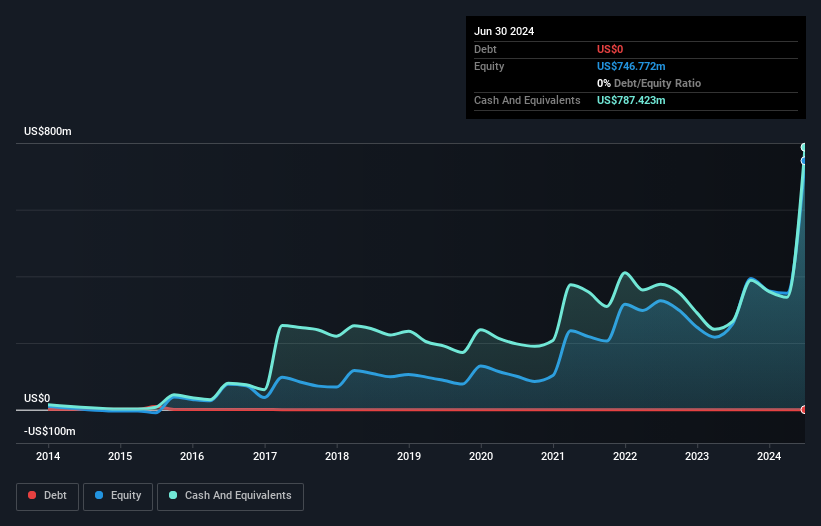Click the 2020 x-axis label
The width and height of the screenshot is (821, 526).
(x=481, y=456)
